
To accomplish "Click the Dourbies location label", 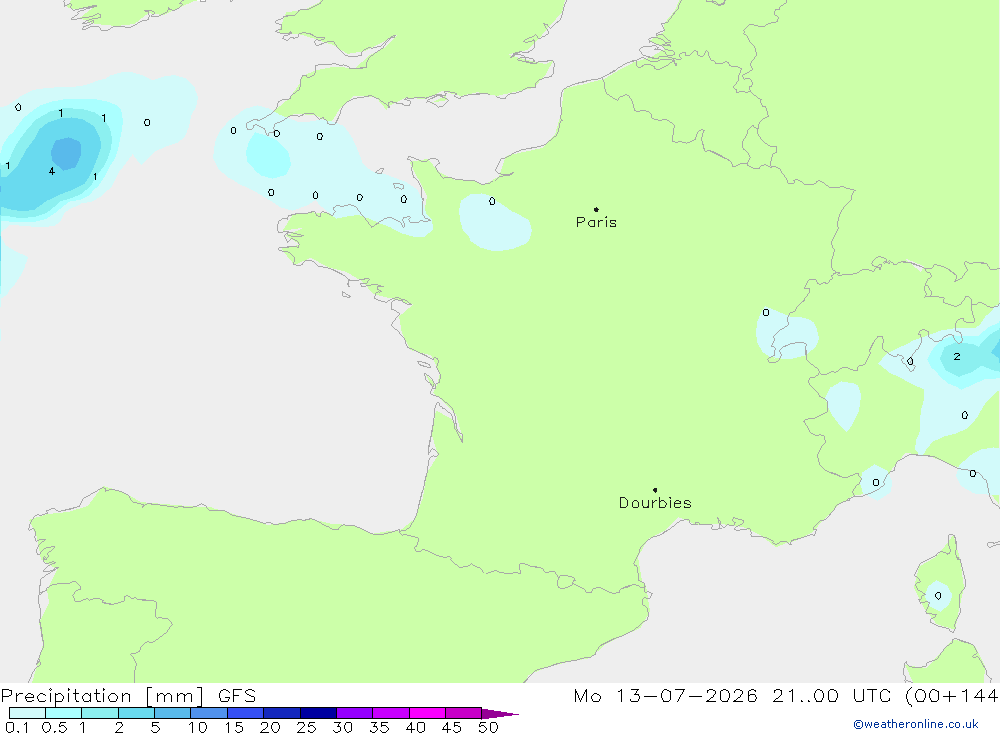I will [655, 503].
